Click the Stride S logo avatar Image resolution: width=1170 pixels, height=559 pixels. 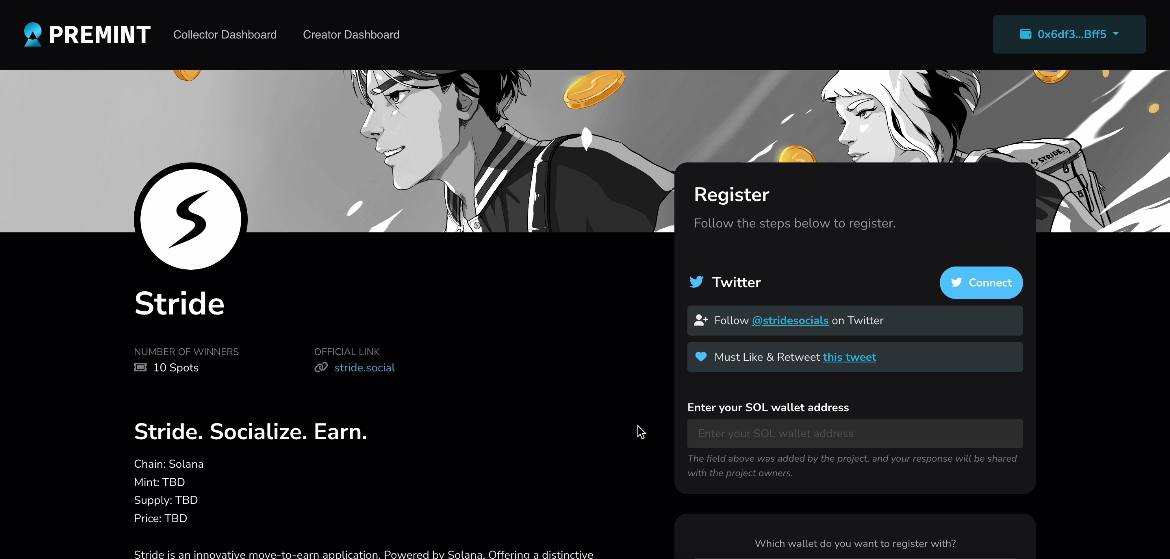point(191,219)
